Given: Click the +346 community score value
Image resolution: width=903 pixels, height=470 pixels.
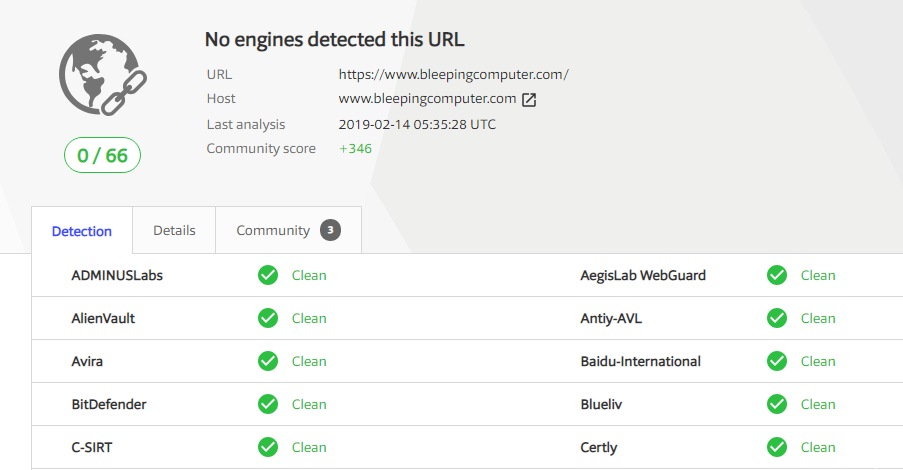Looking at the screenshot, I should tap(355, 149).
